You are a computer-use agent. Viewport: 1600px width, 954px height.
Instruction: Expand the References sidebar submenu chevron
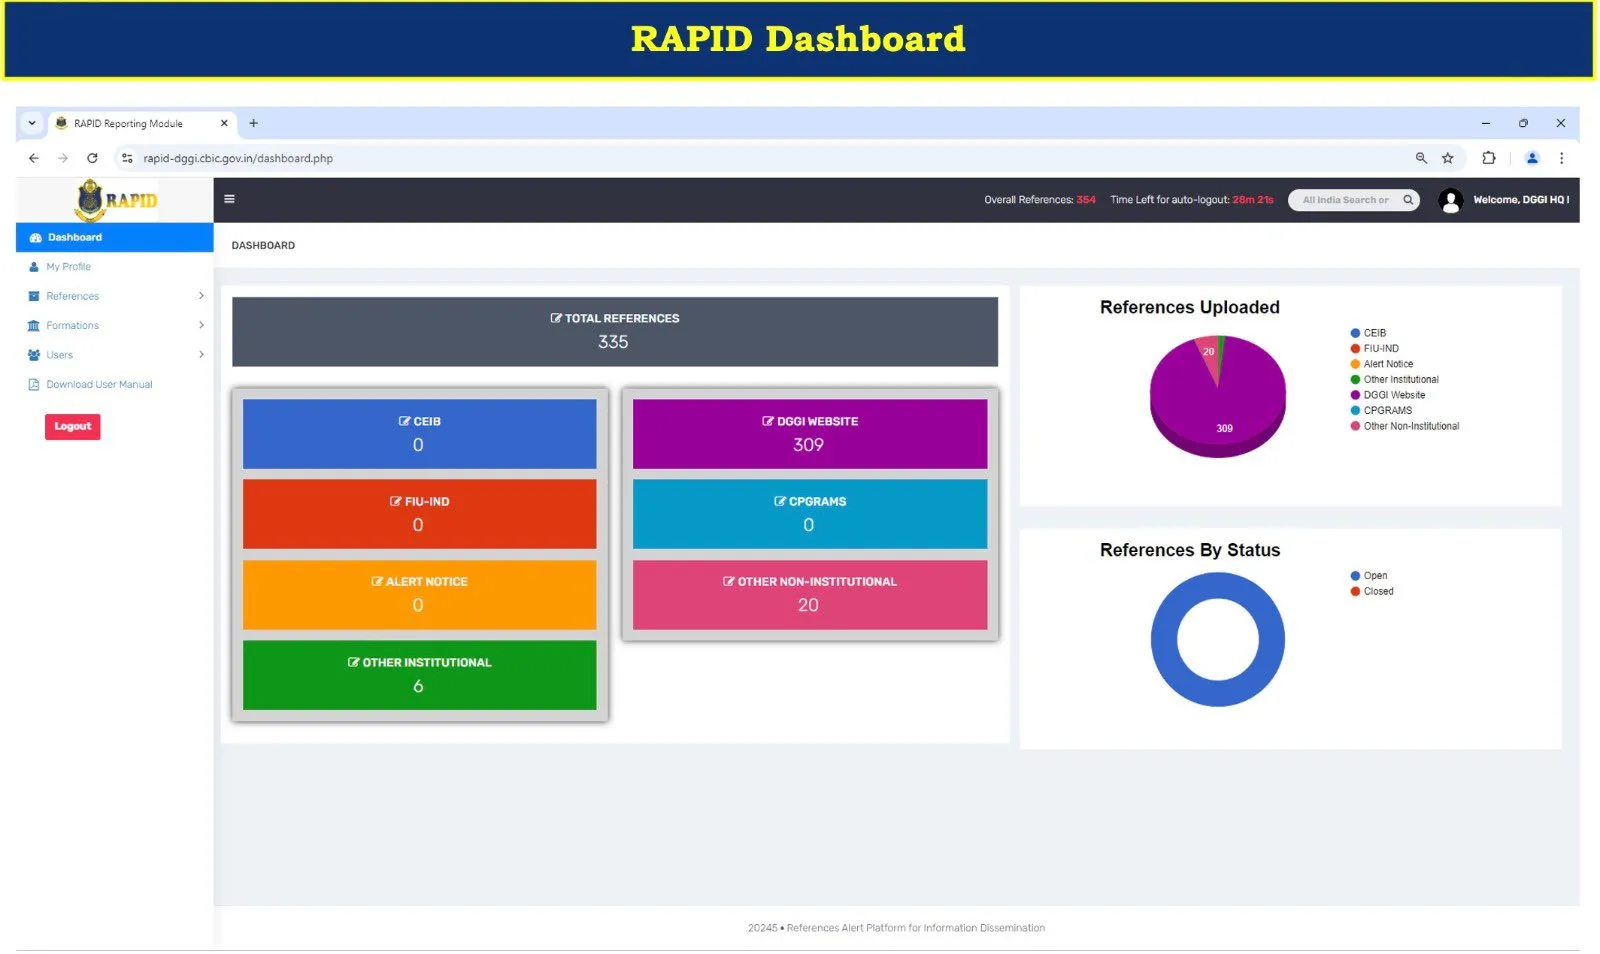tap(201, 296)
